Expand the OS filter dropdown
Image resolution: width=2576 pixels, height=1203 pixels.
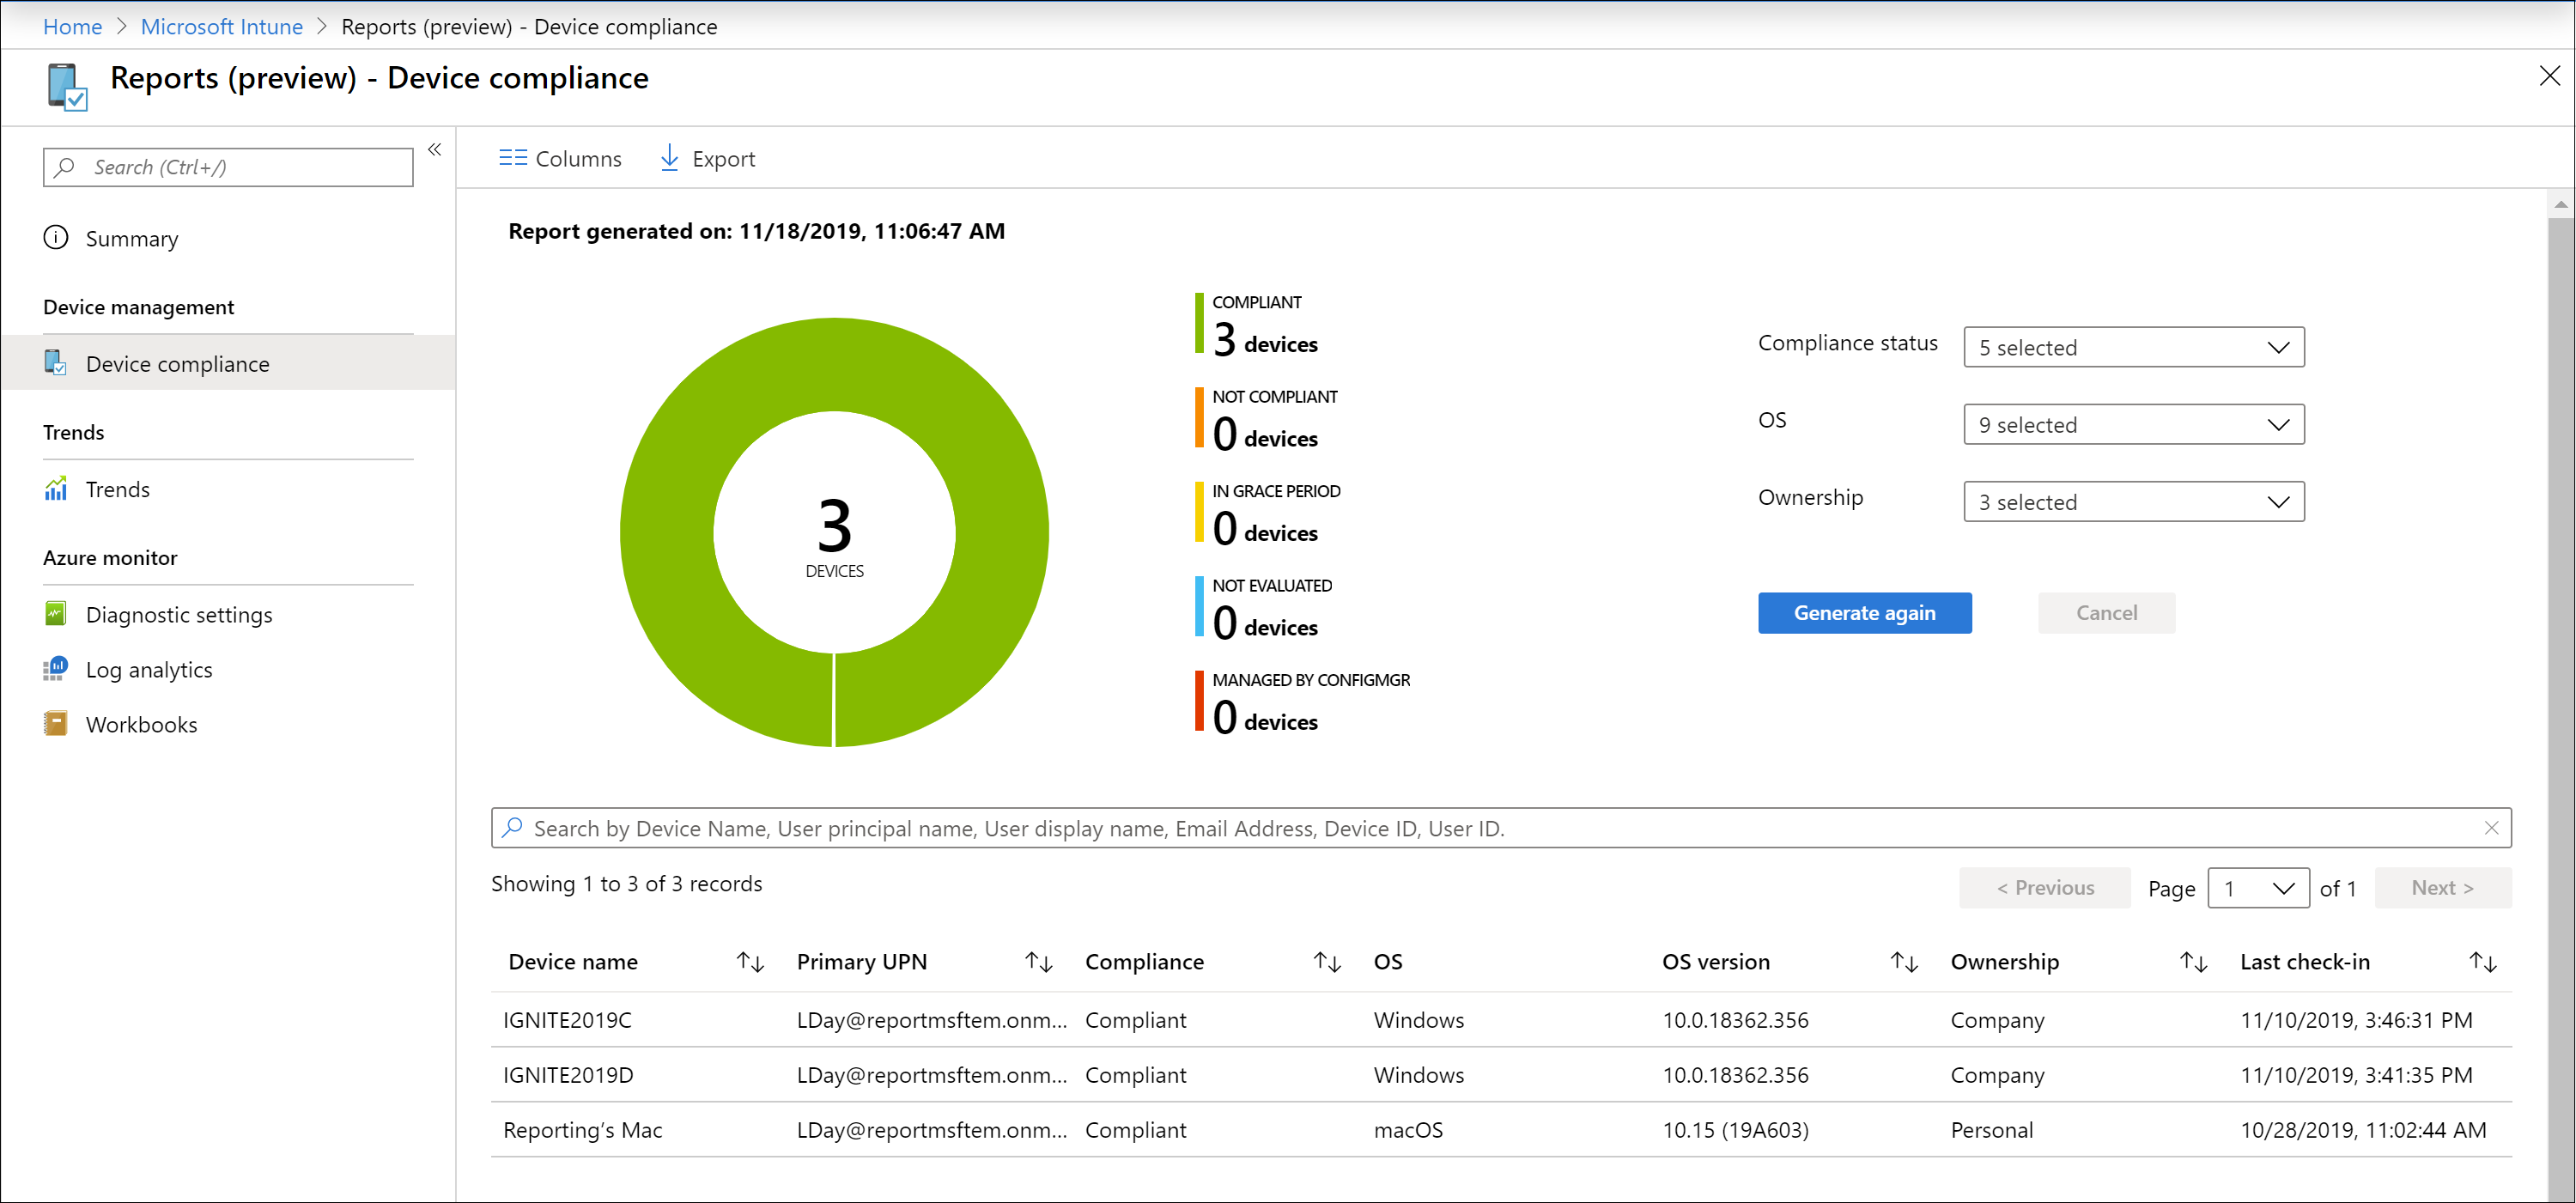tap(2132, 424)
